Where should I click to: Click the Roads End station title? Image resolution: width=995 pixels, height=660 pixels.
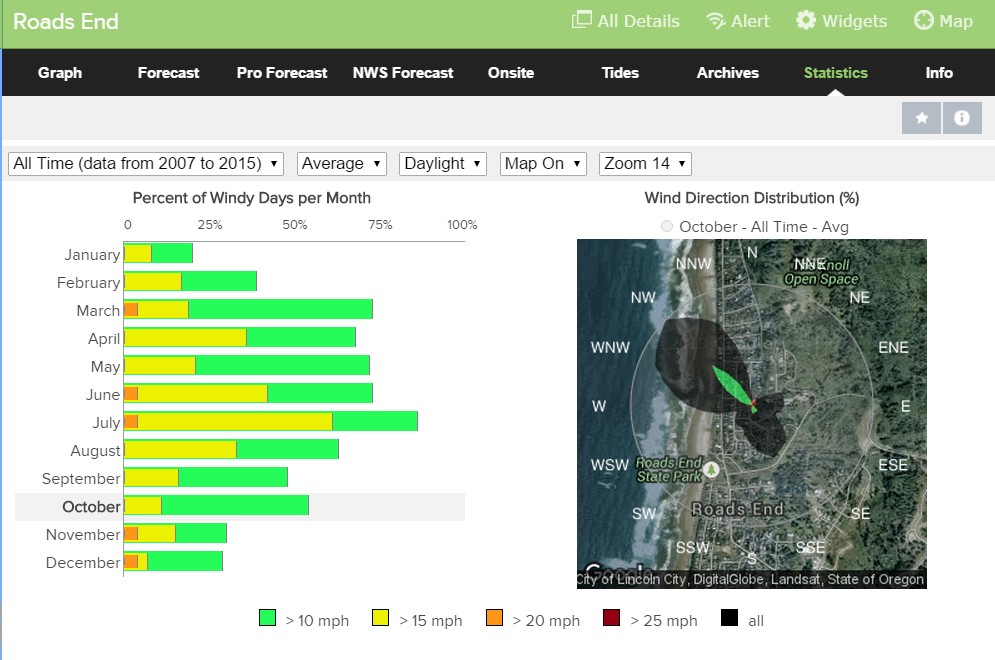[x=66, y=22]
